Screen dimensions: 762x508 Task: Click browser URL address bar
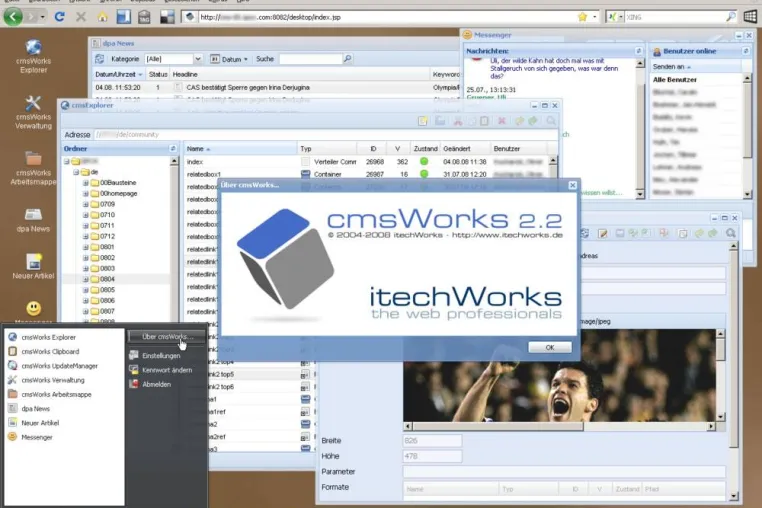coord(386,17)
